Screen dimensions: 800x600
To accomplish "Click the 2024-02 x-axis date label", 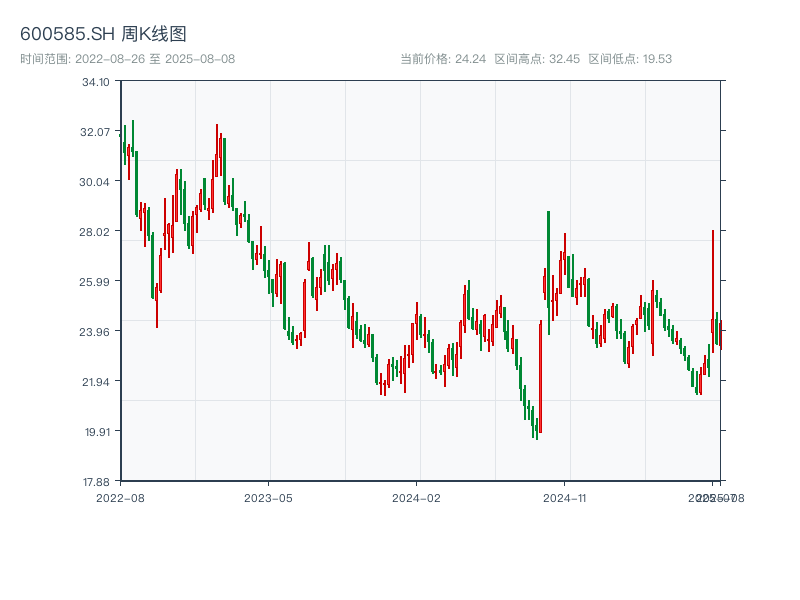I will (x=416, y=497).
